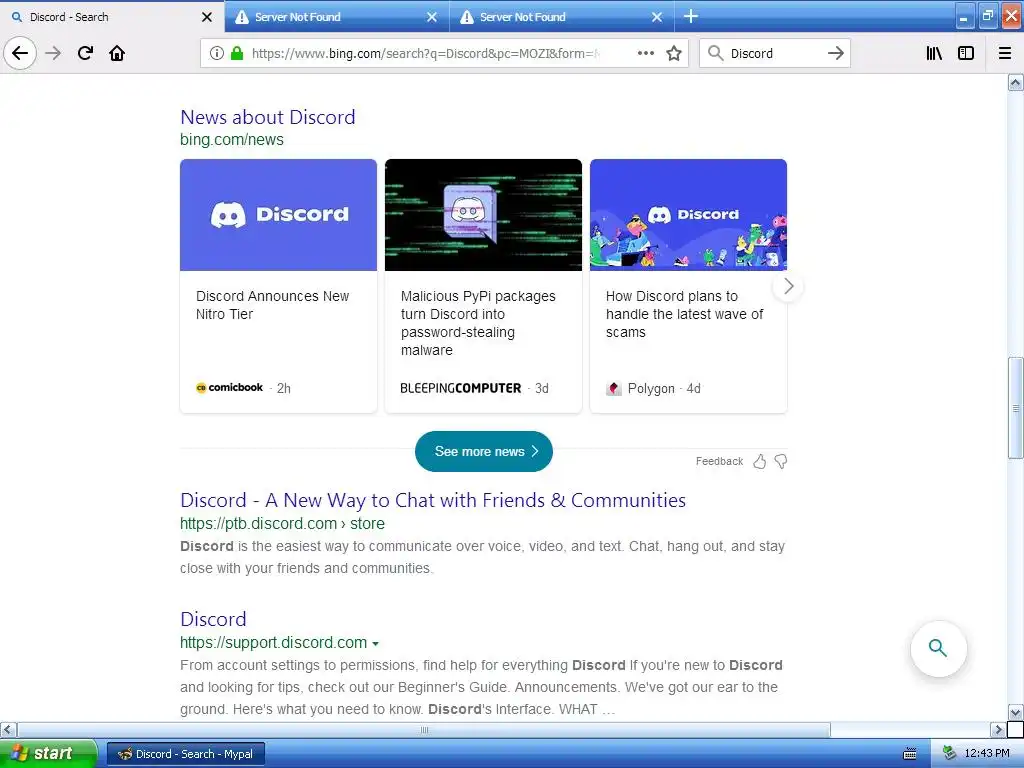Reload the current page
The height and width of the screenshot is (768, 1024).
pyautogui.click(x=85, y=53)
